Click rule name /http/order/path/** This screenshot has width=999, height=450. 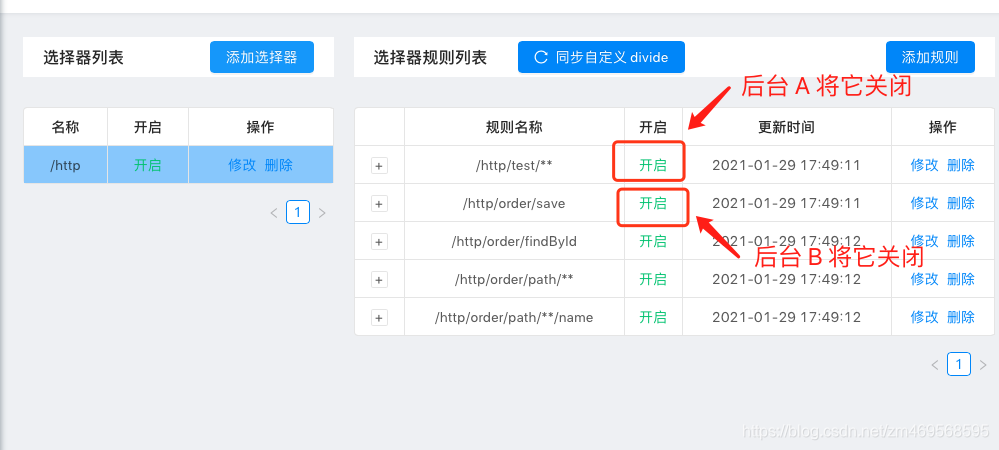(x=514, y=279)
